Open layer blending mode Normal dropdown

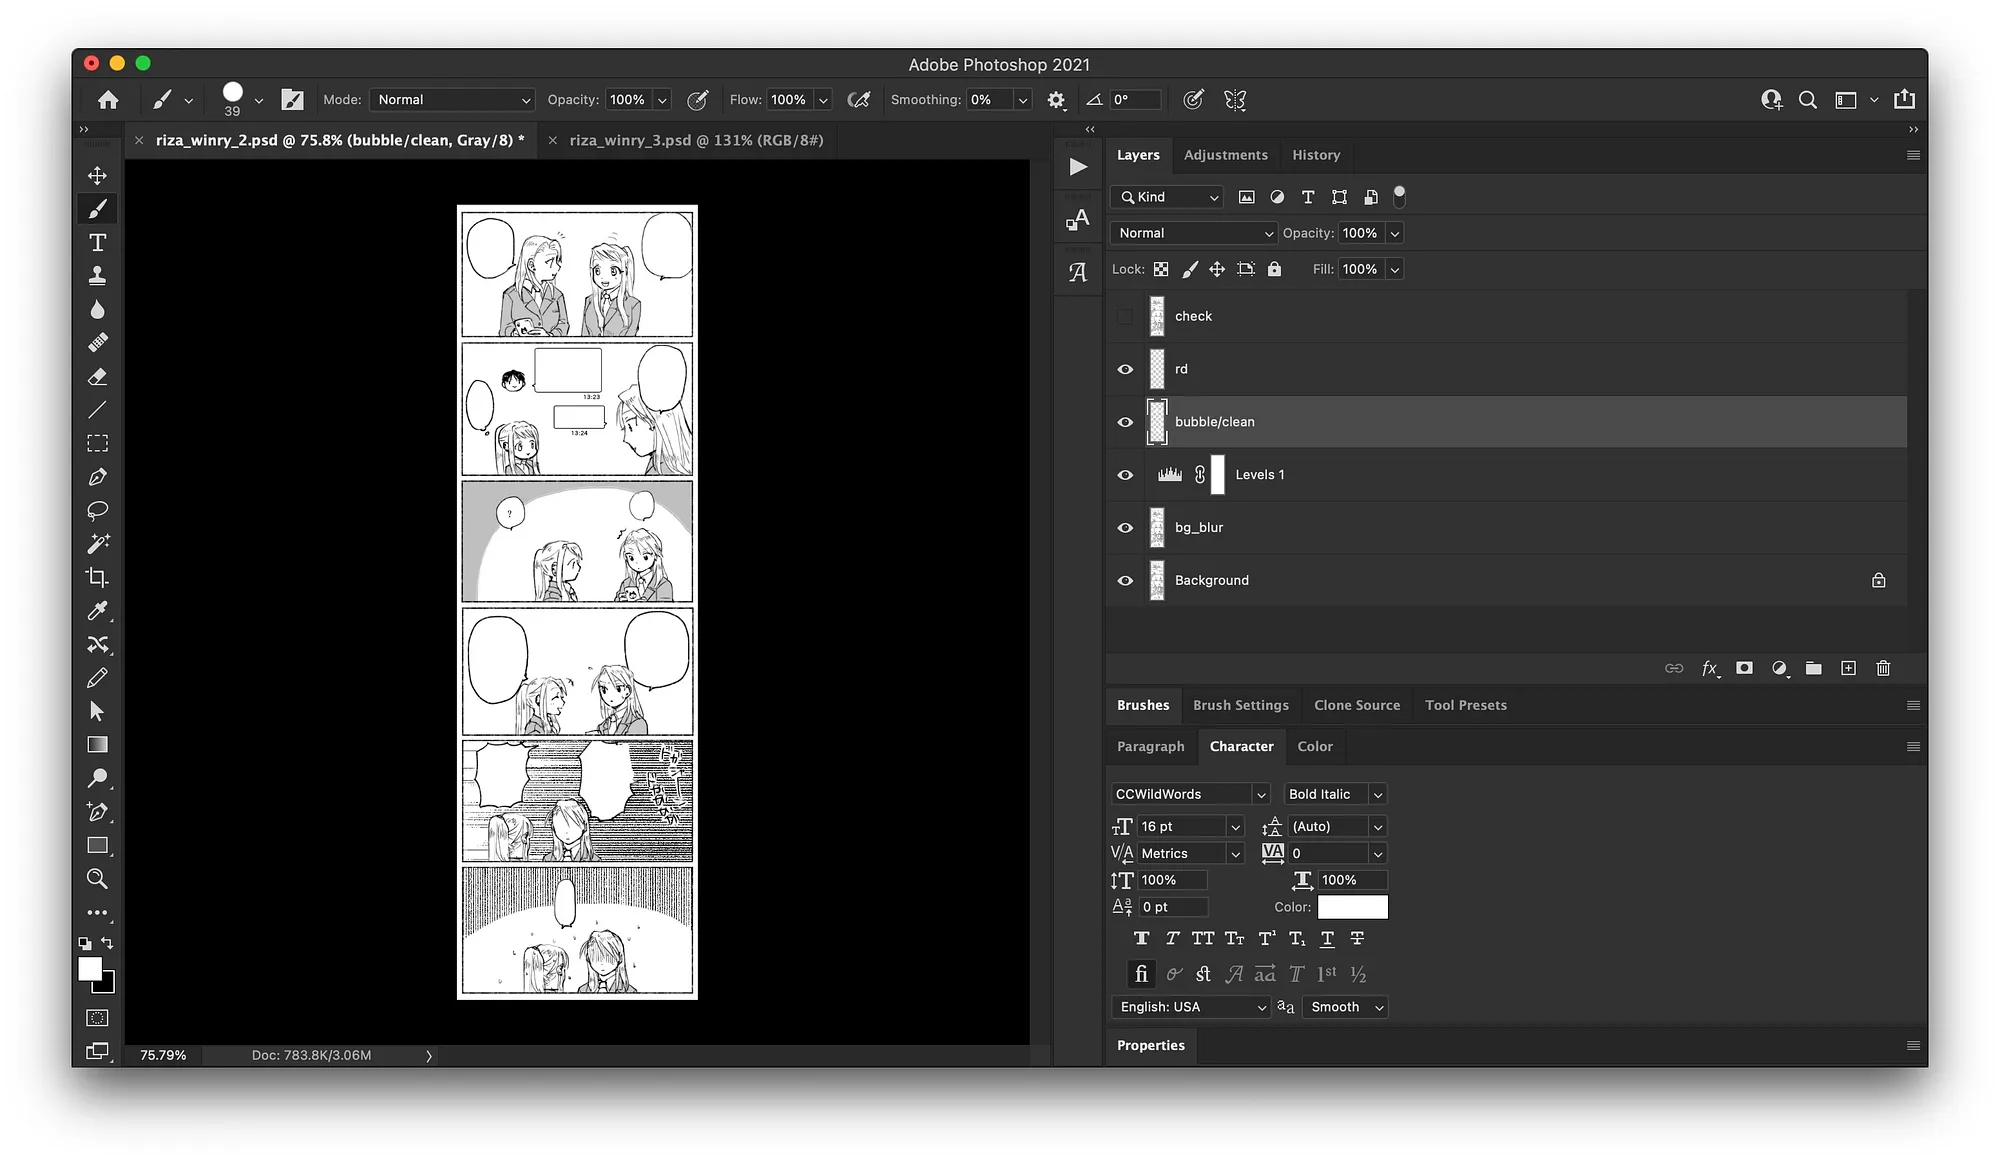pos(1194,233)
